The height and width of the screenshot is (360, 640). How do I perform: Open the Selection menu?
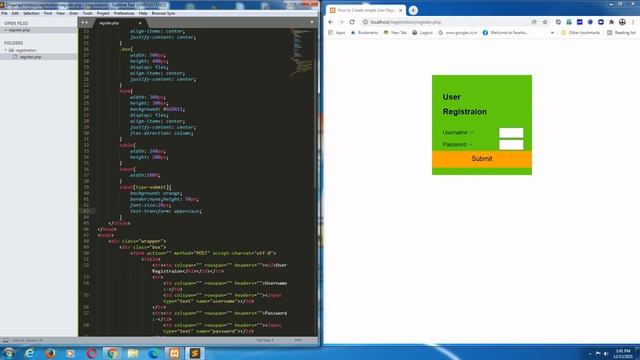(31, 13)
